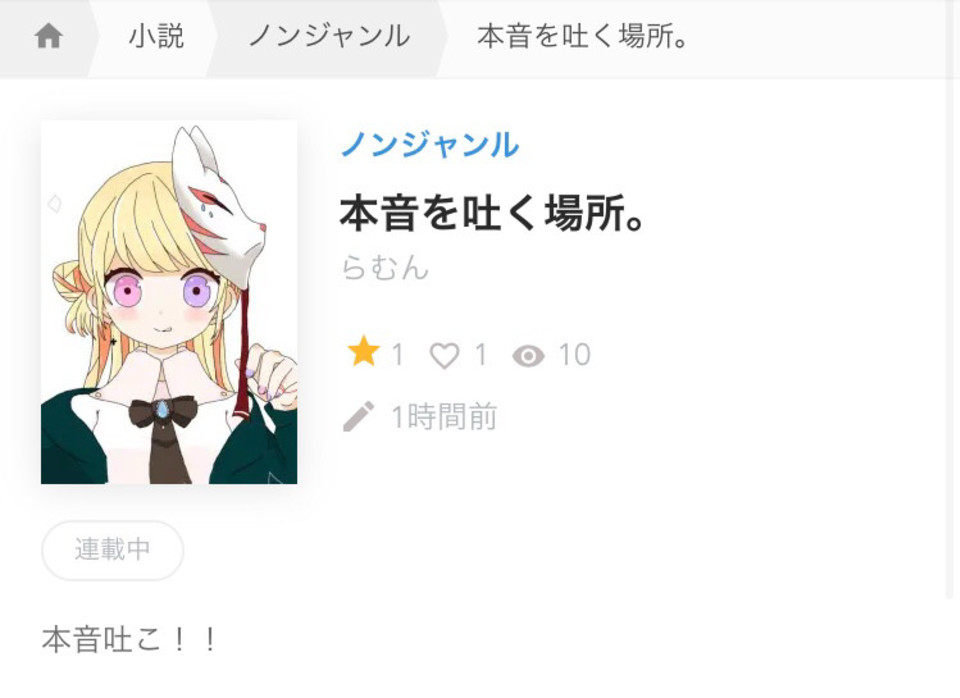
Task: Open the ノンジャンル breadcrumb in top bar
Action: point(329,36)
